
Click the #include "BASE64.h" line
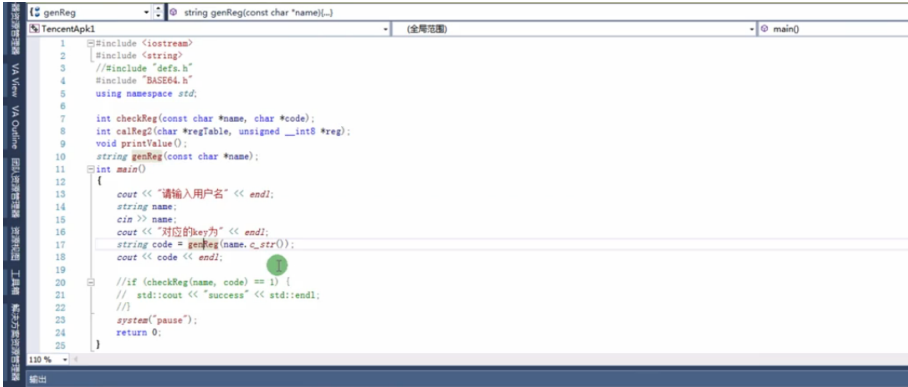tap(144, 81)
